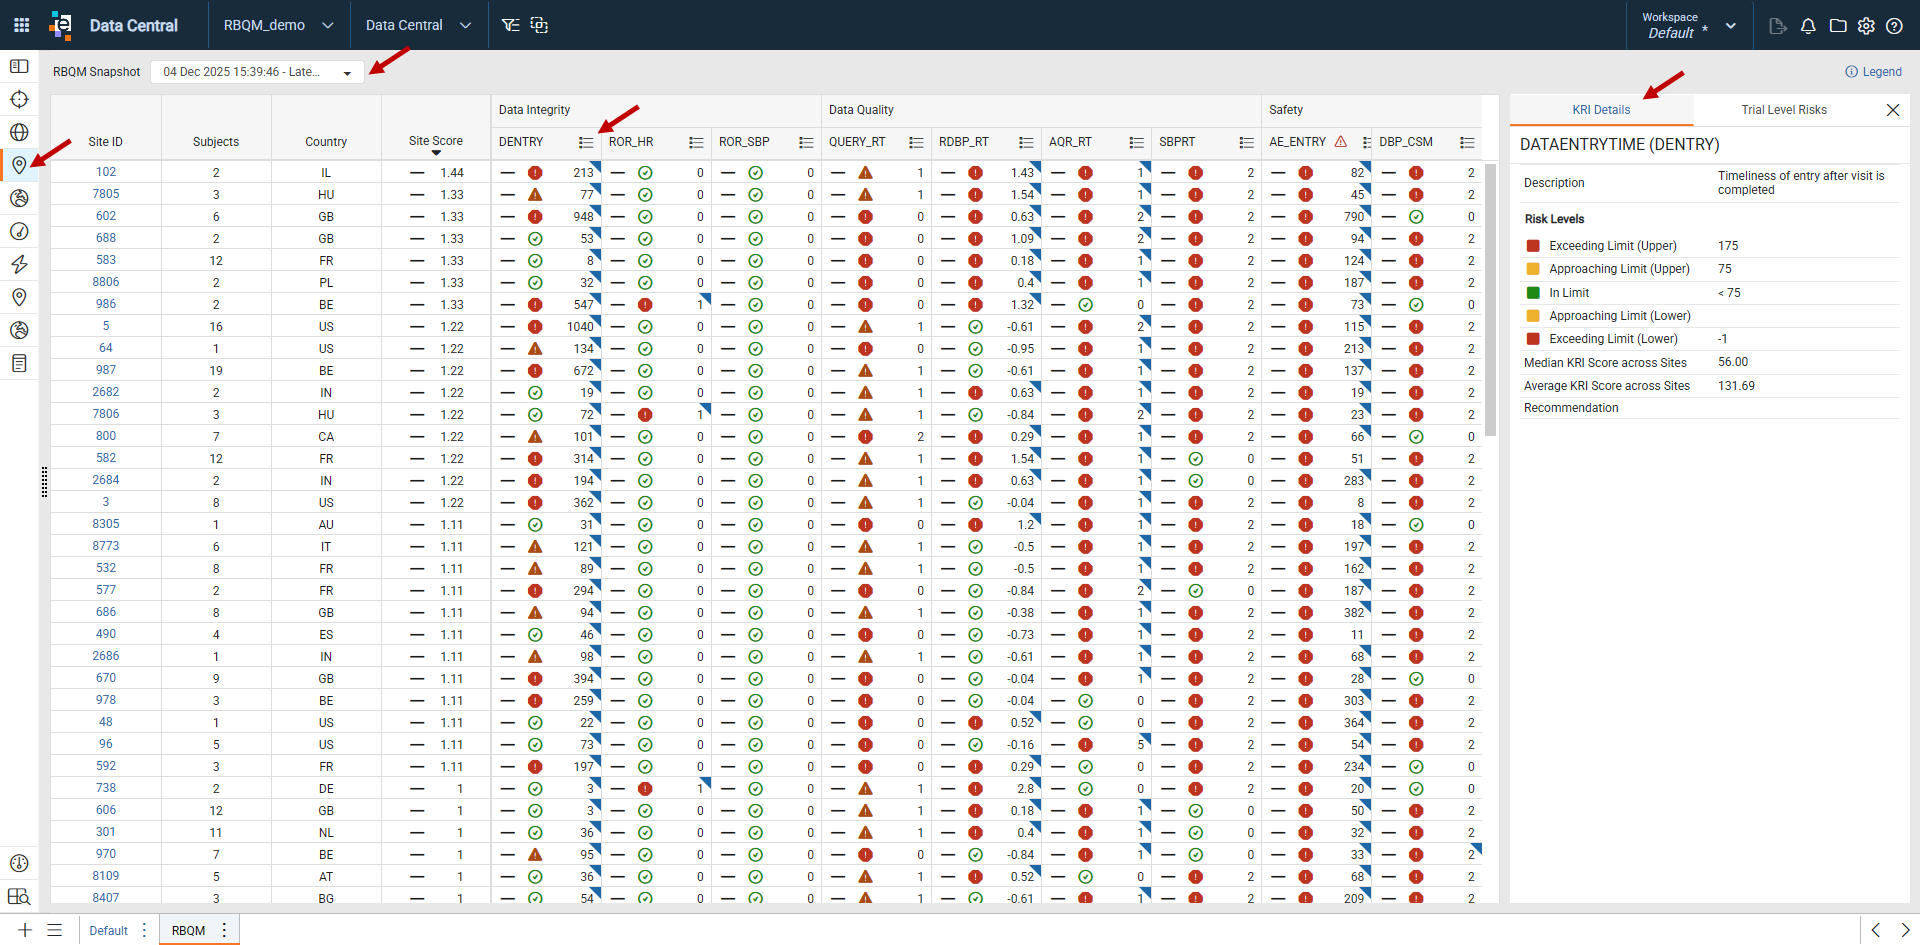Screen dimensions: 1920x945
Task: Click the selection group icon beside the filter
Action: coord(539,25)
